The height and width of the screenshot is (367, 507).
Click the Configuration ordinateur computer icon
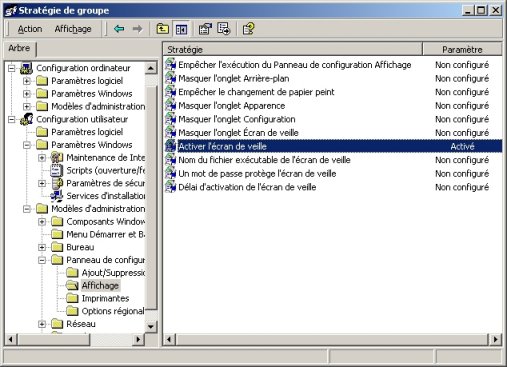[27, 68]
